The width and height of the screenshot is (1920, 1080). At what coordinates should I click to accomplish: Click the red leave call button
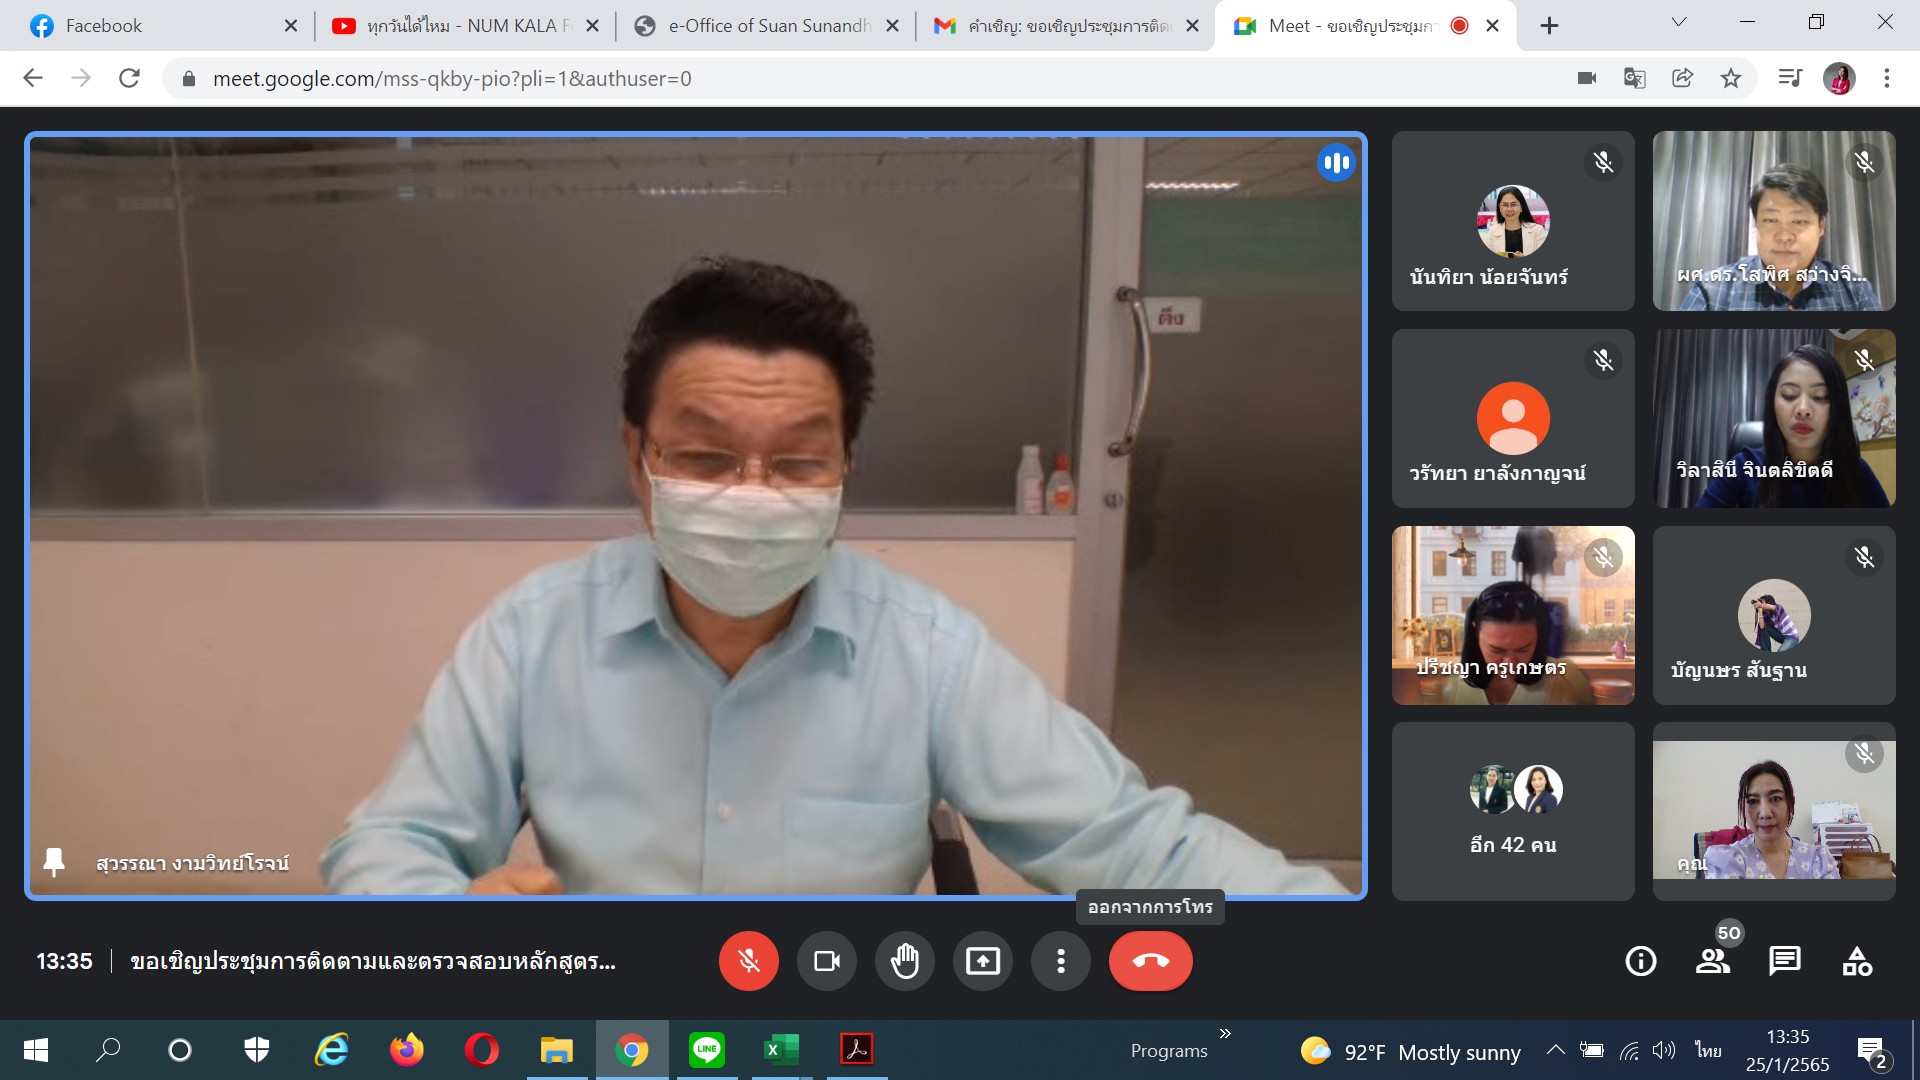click(1150, 961)
